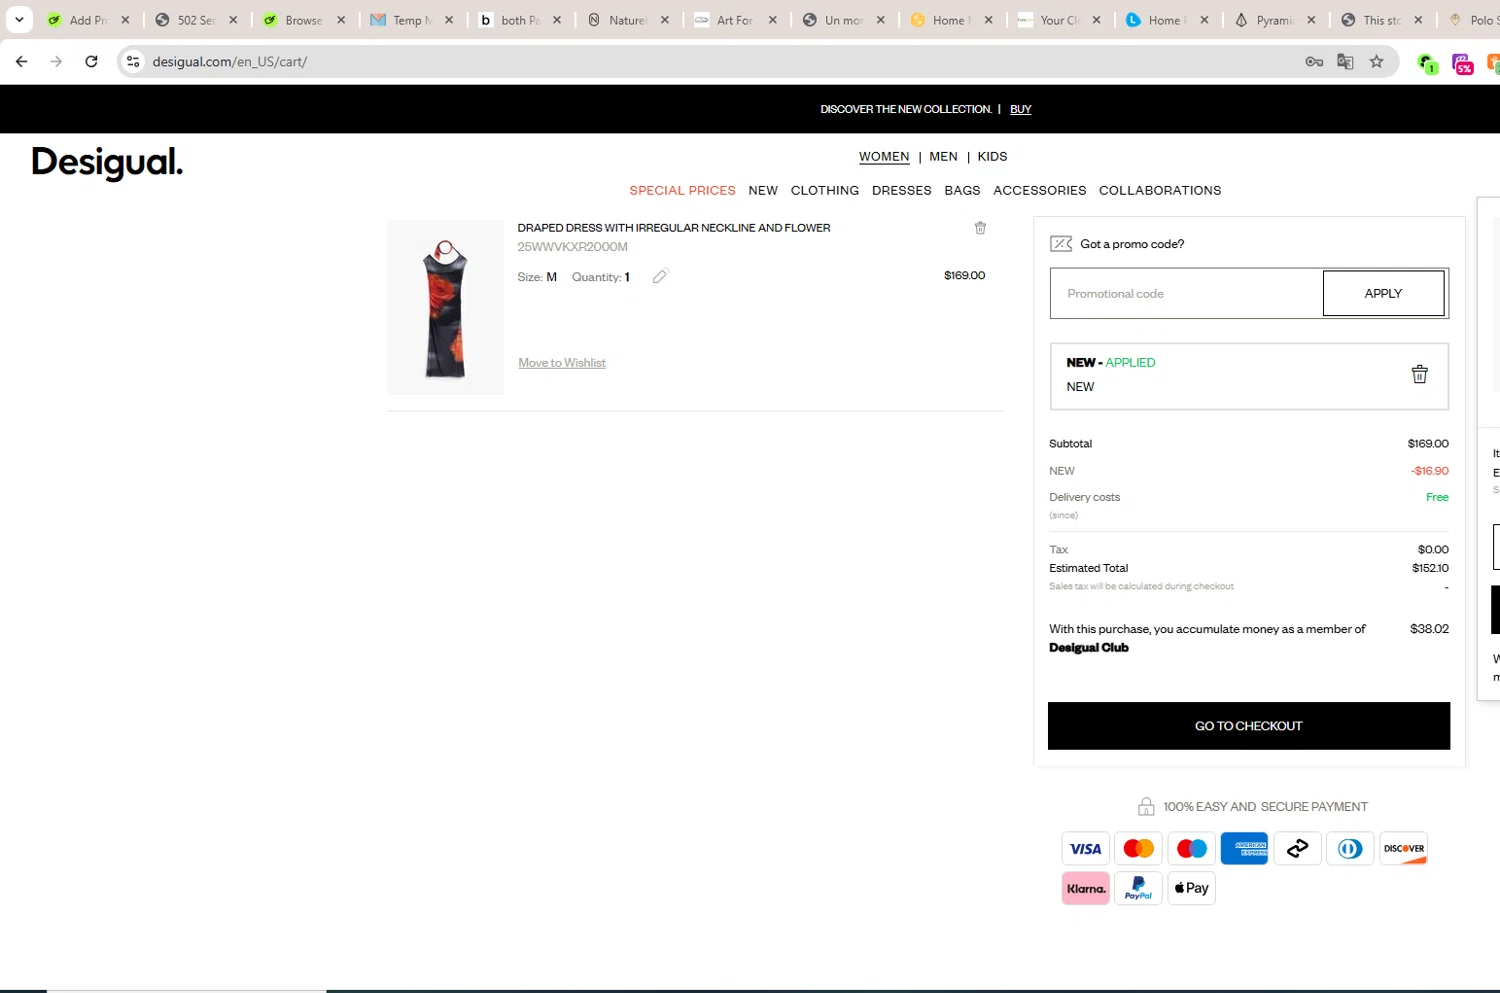Go forward with browser forward arrow

click(x=56, y=61)
